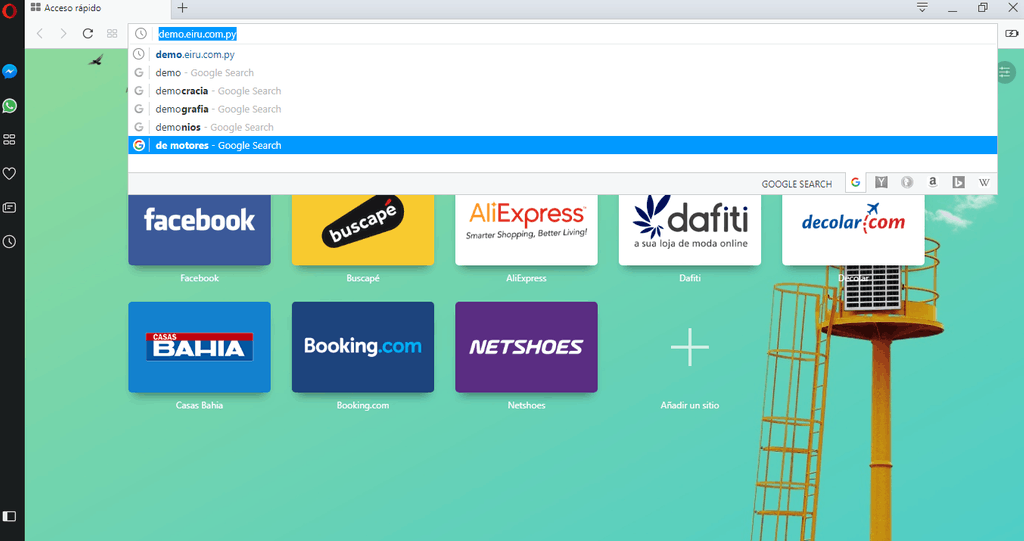The width and height of the screenshot is (1024, 541).
Task: Choose demo.eiru.com.py history suggestion
Action: (x=562, y=54)
